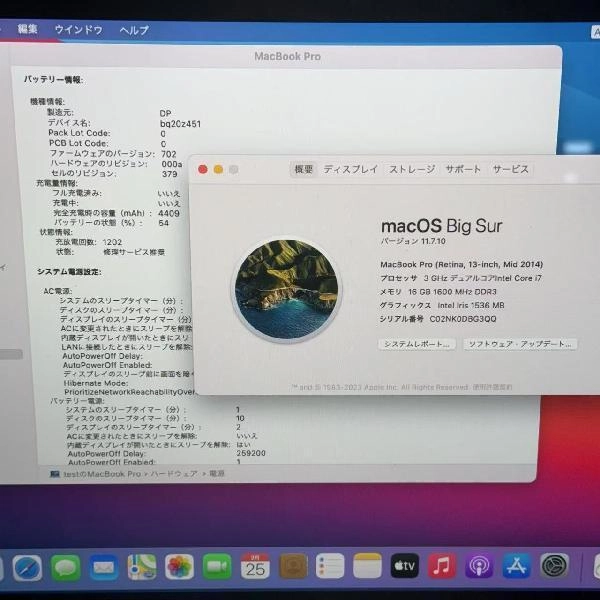The image size is (600, 600).
Task: Open the Mail app icon
Action: (x=103, y=567)
